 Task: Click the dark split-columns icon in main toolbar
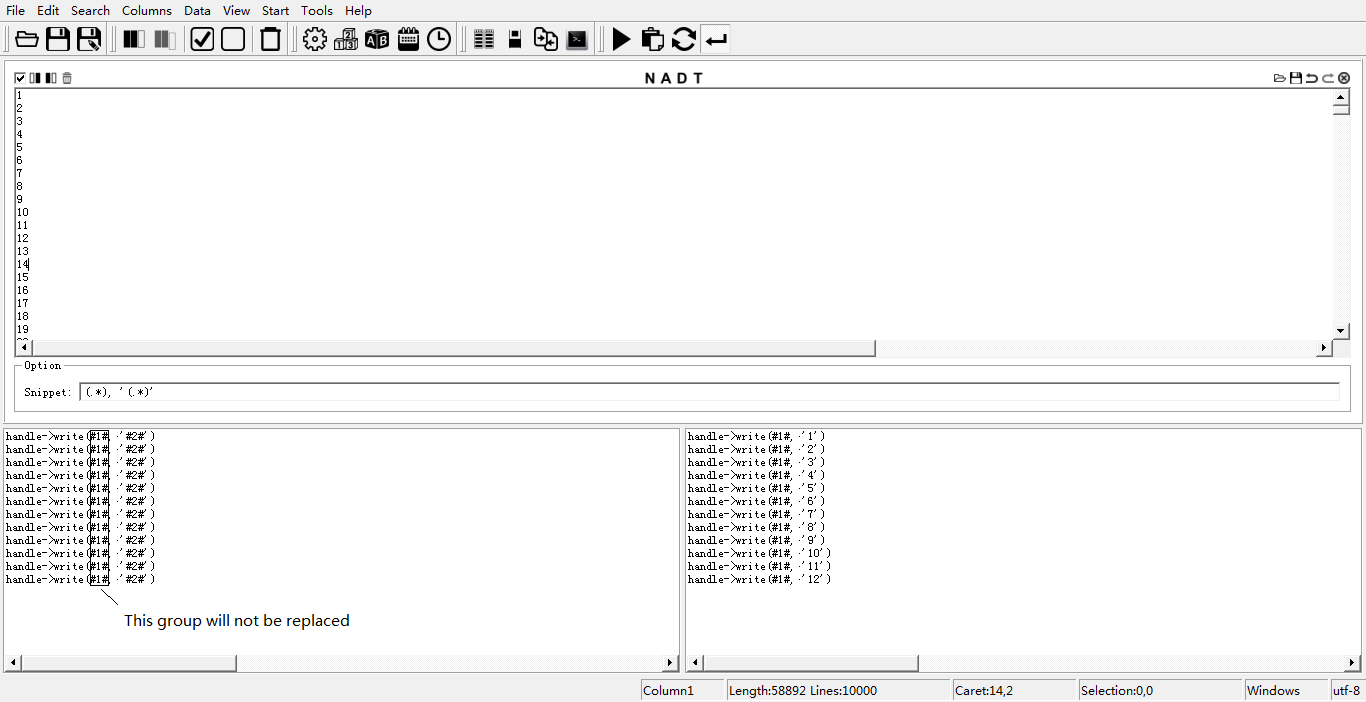(x=134, y=39)
